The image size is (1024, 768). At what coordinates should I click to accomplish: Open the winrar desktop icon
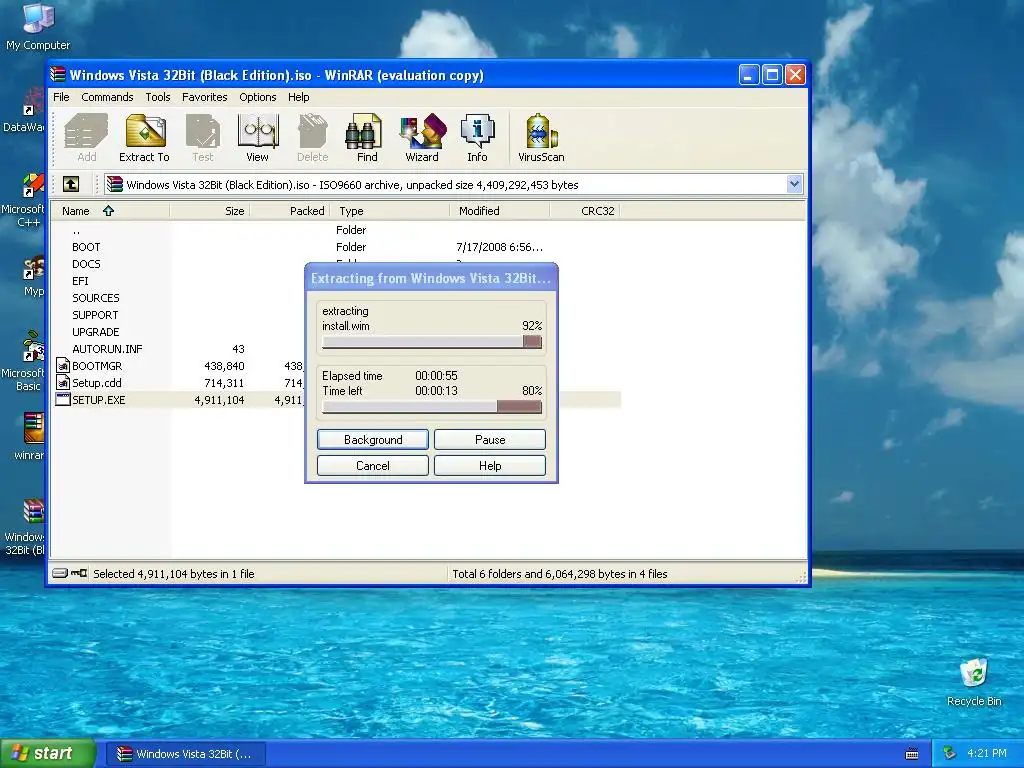coord(29,436)
